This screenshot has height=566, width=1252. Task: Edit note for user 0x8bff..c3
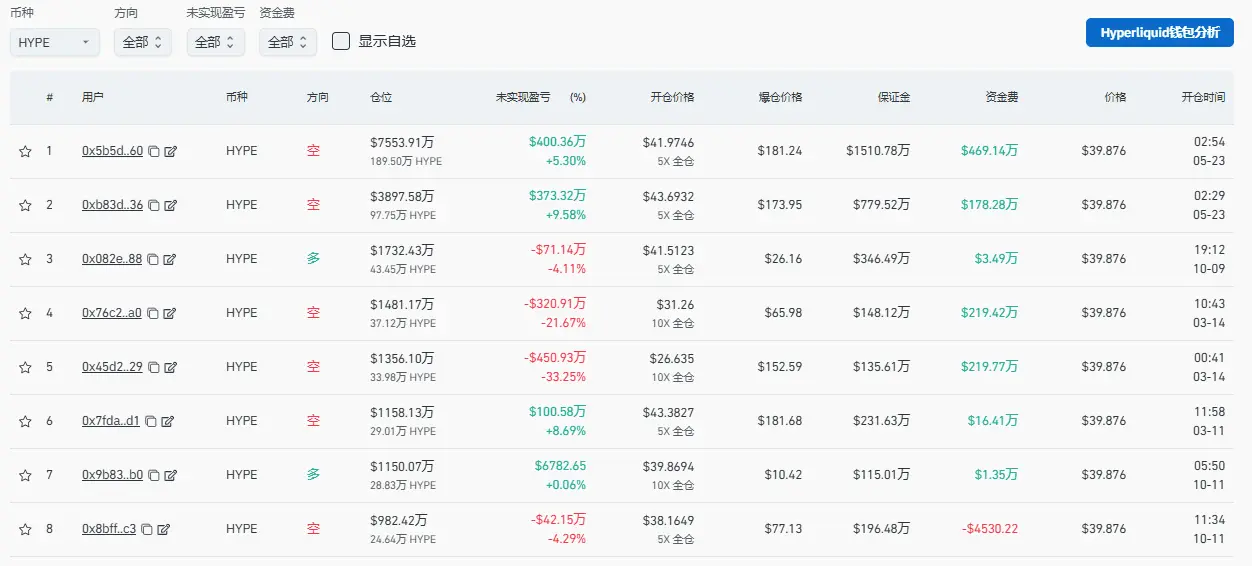[x=163, y=529]
